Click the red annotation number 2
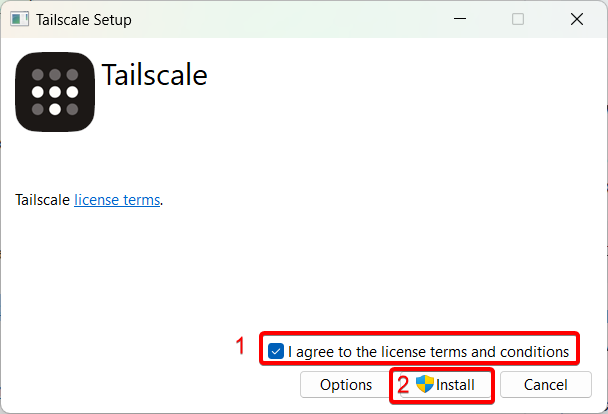 (x=403, y=385)
